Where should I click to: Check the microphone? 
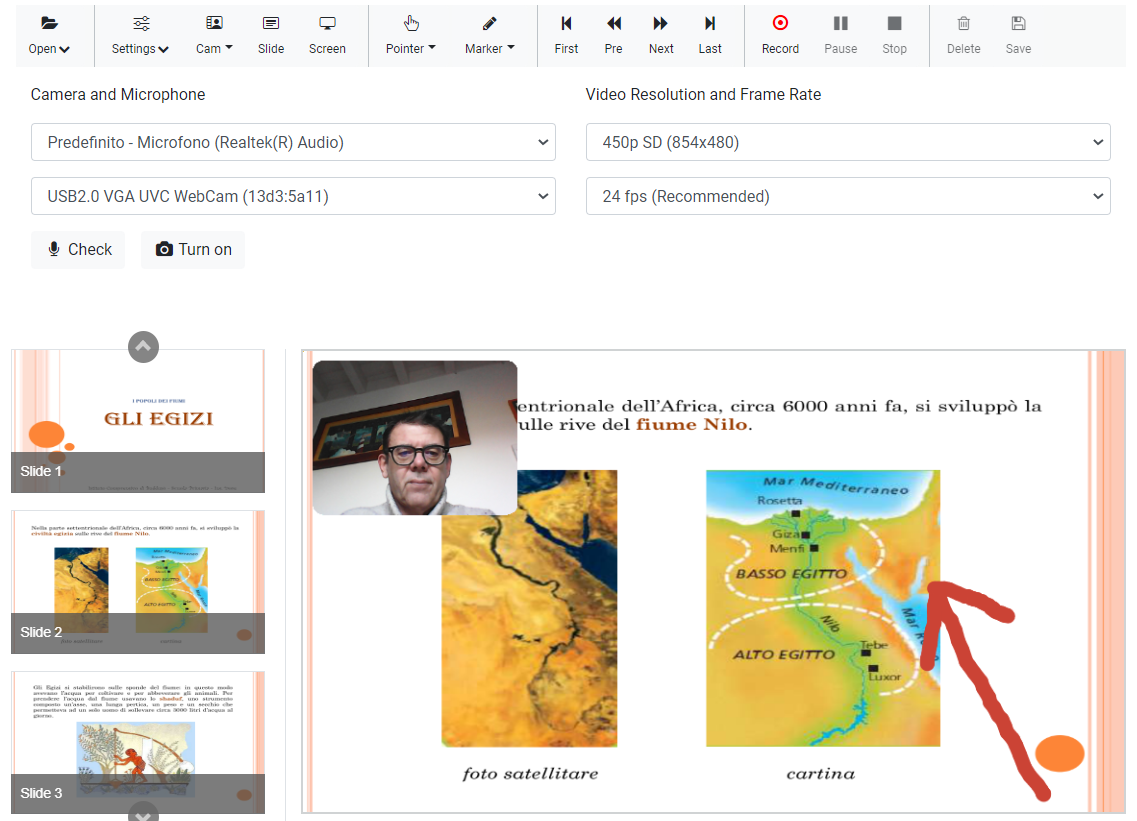click(78, 249)
